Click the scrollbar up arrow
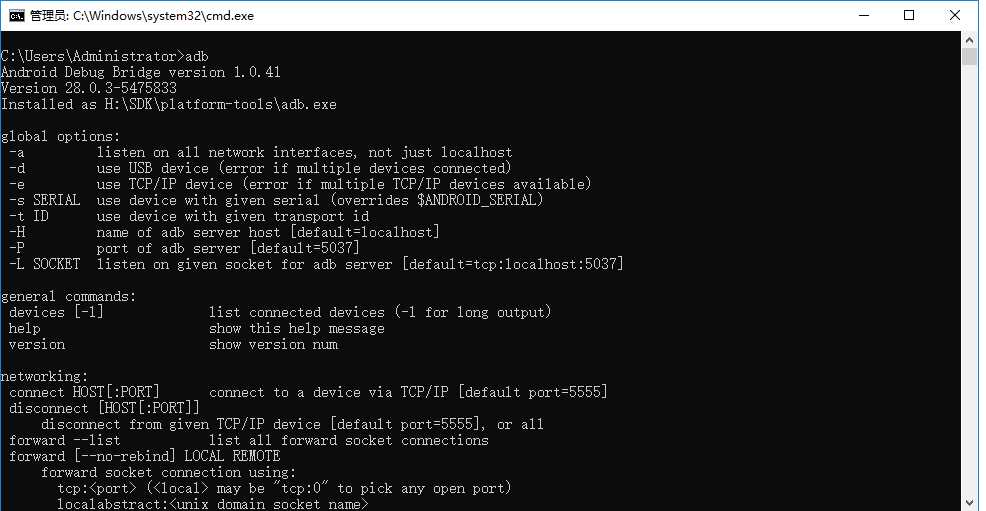 (x=969, y=40)
